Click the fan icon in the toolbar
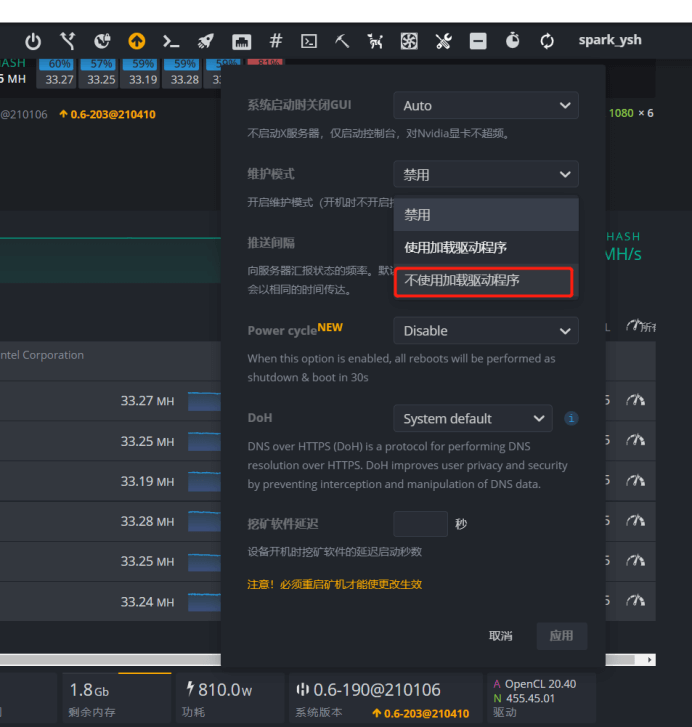Screen dimensions: 692x727 [x=409, y=41]
